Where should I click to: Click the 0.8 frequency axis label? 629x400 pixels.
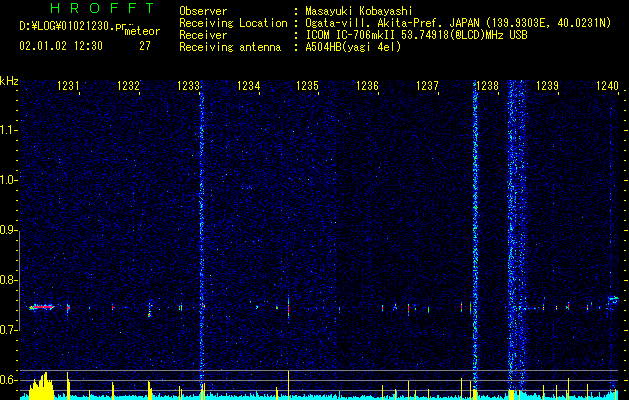(8, 280)
